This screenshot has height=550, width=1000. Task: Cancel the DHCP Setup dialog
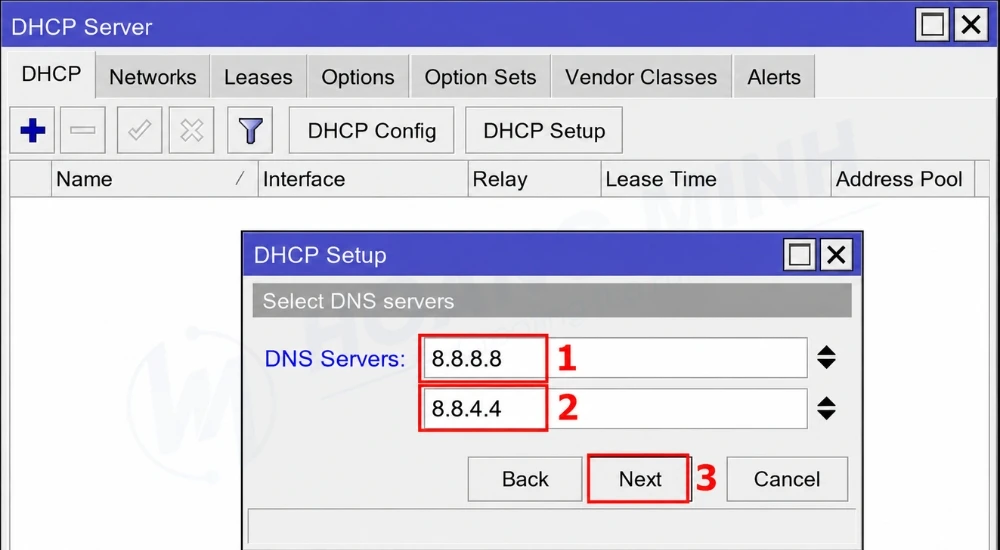click(787, 479)
